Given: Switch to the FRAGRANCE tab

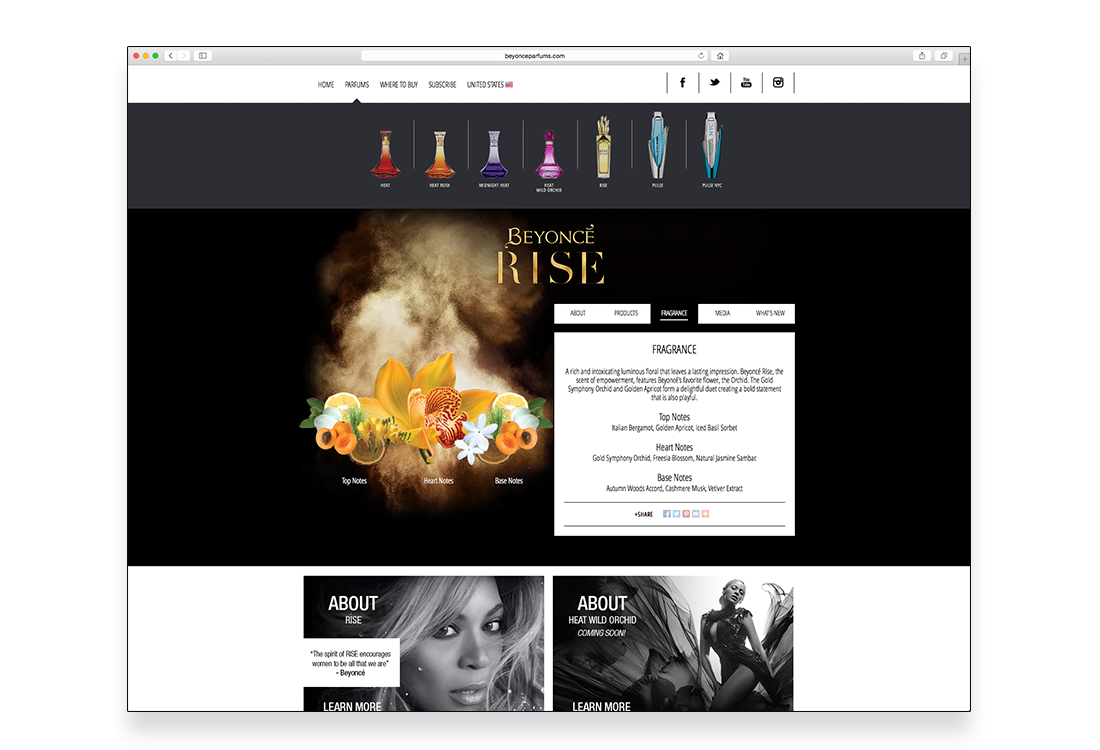Looking at the screenshot, I should click(x=674, y=313).
